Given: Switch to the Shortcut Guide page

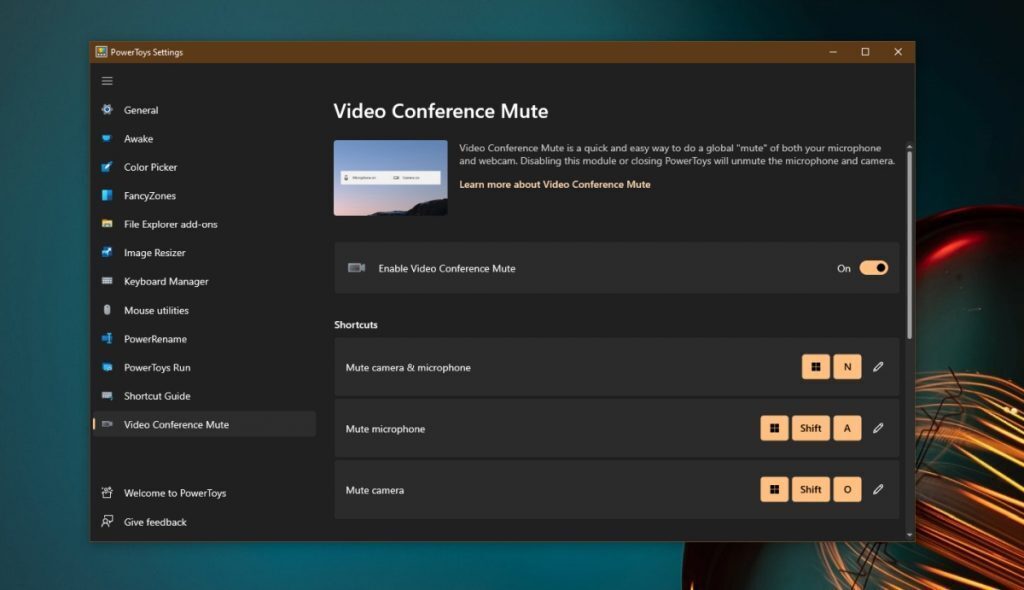Looking at the screenshot, I should tap(157, 396).
